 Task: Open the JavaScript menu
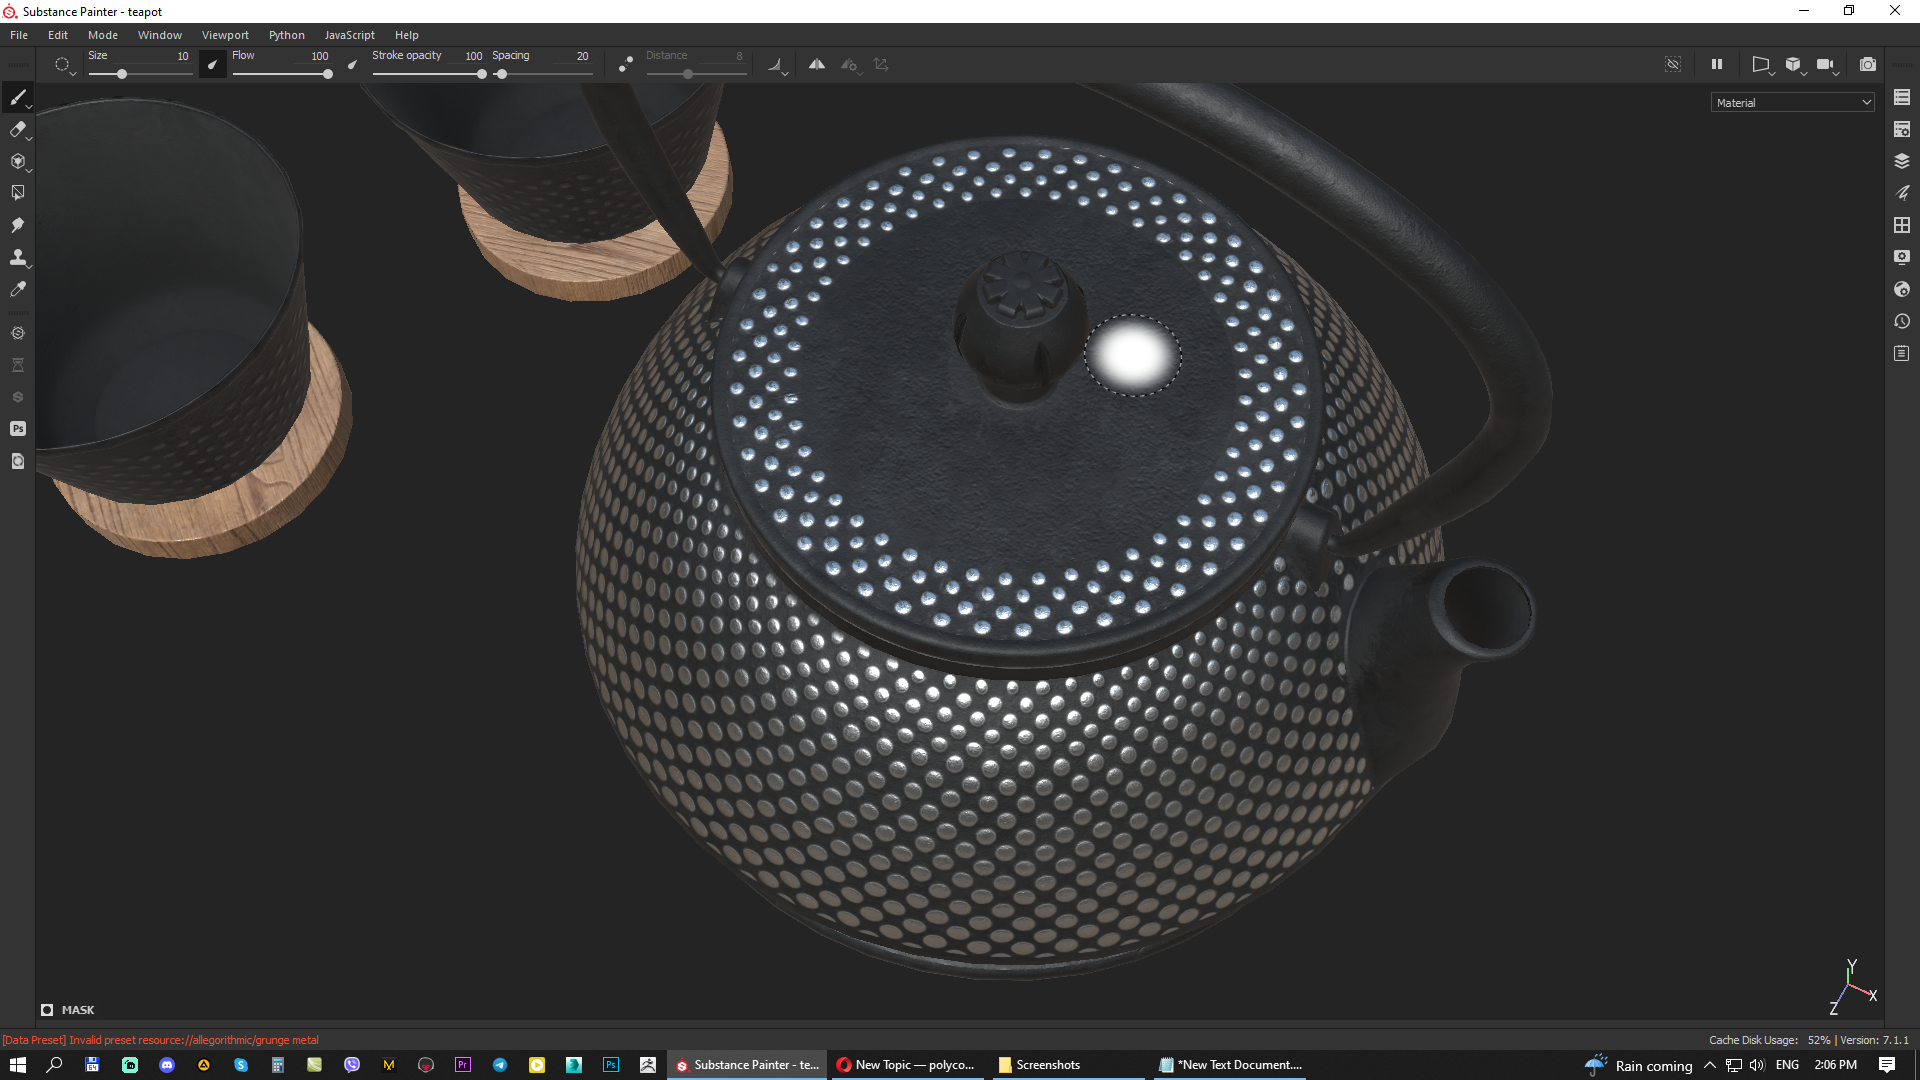click(x=350, y=35)
